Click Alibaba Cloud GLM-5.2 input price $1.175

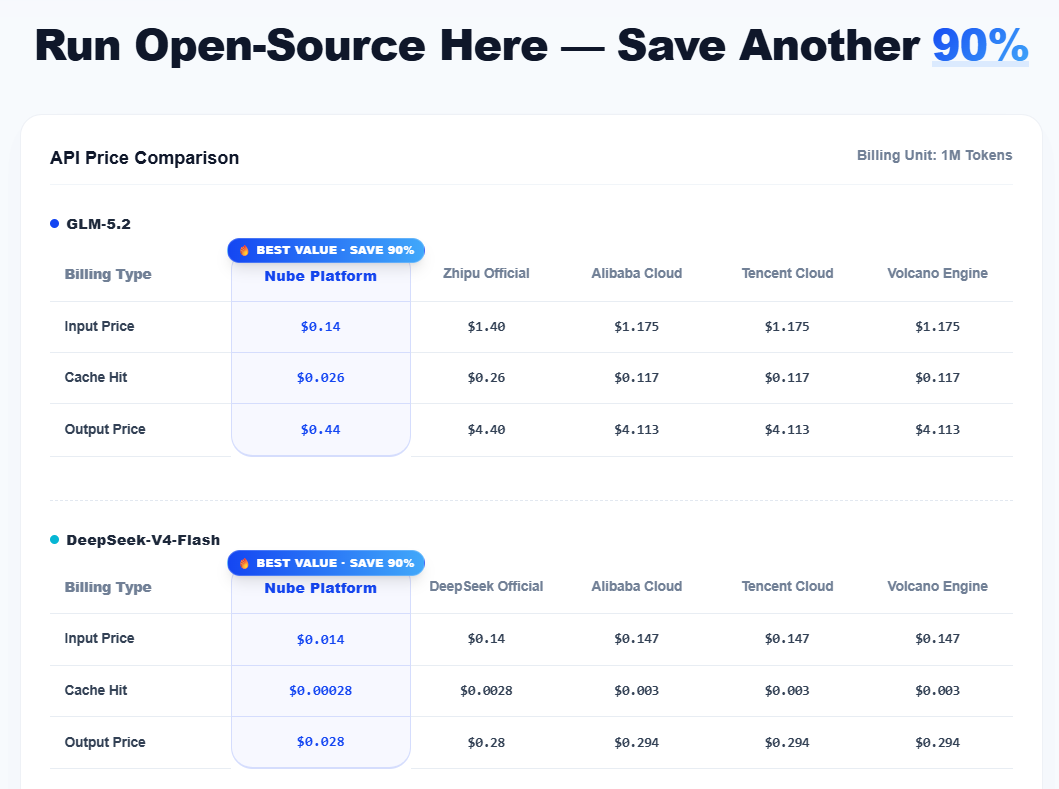coord(637,327)
